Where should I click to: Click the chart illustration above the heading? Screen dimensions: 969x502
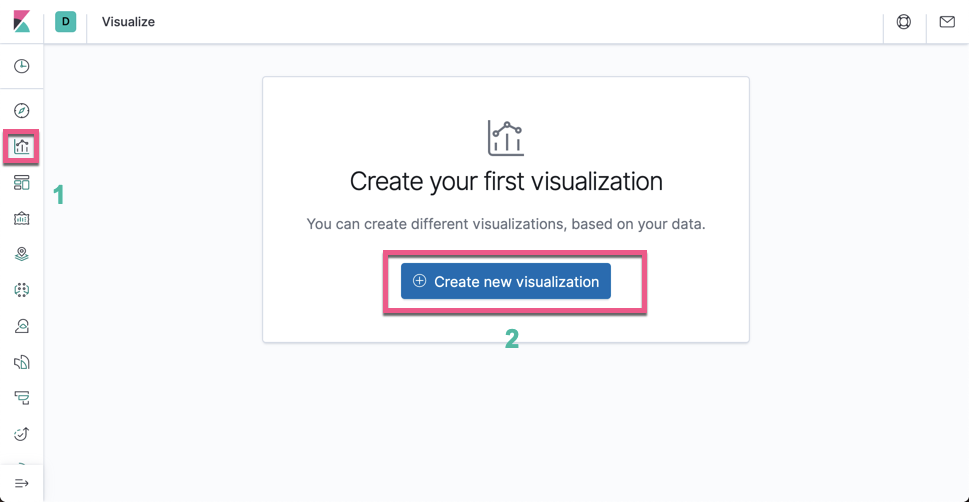pyautogui.click(x=506, y=138)
